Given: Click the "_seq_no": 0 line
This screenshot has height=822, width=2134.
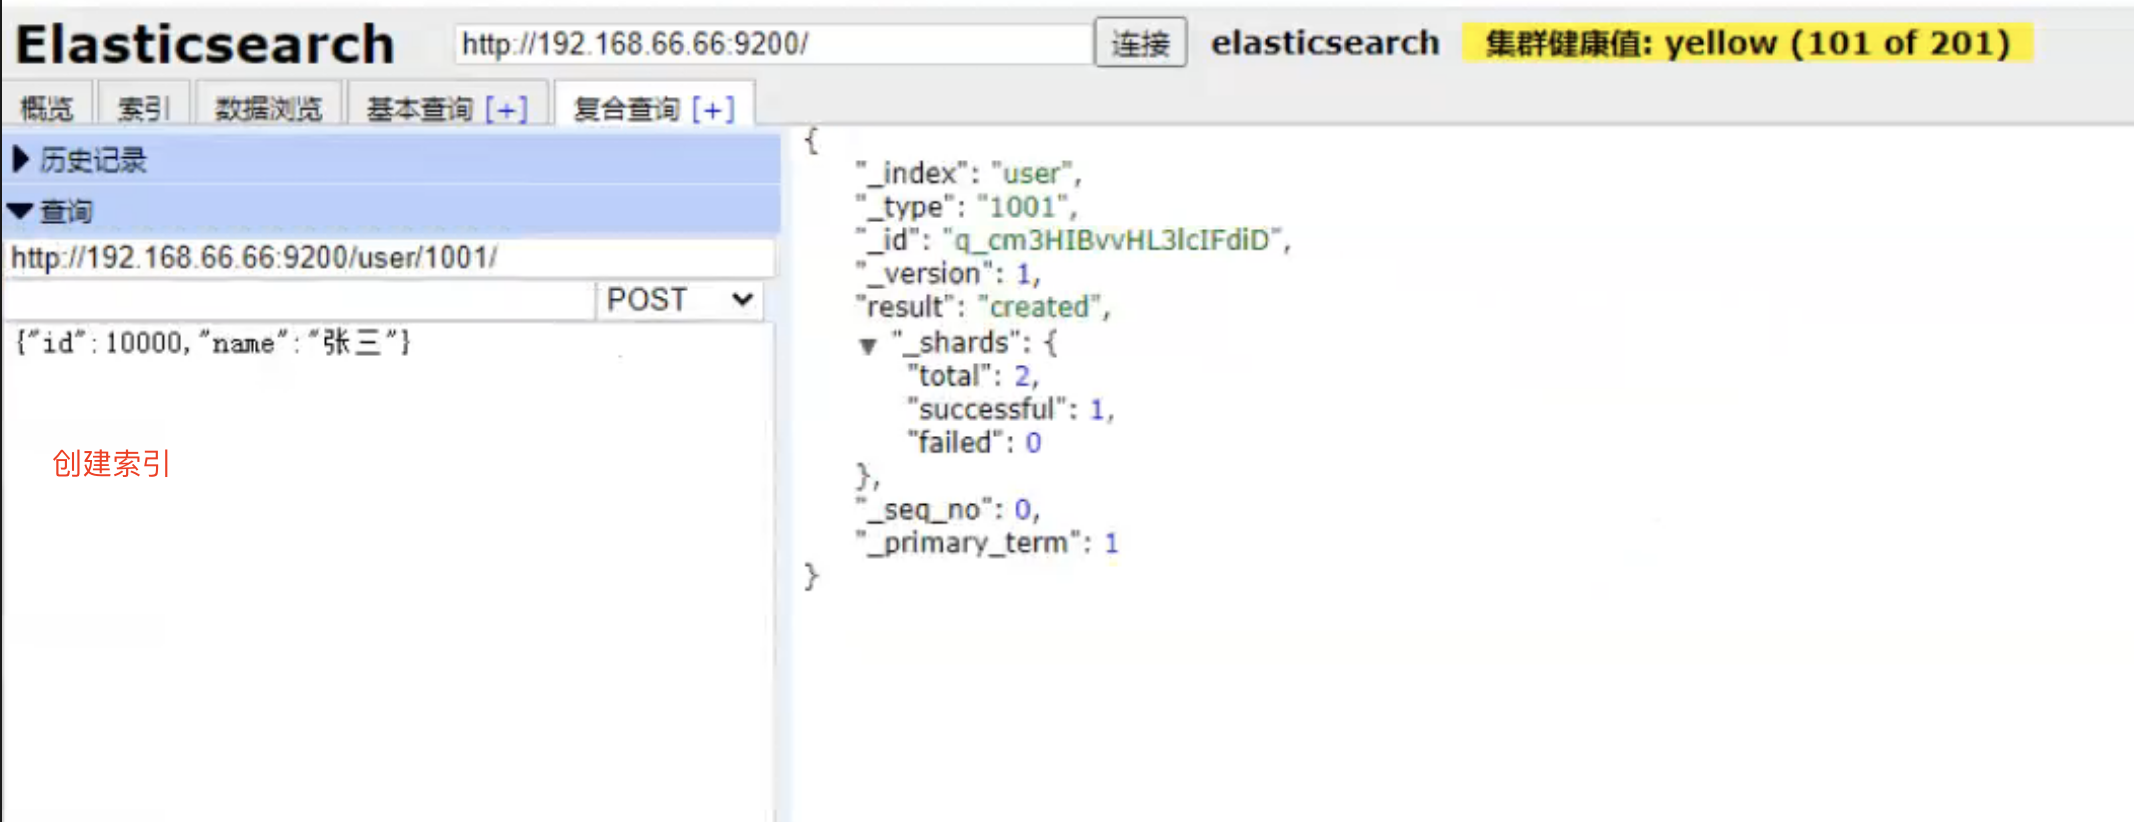Looking at the screenshot, I should pyautogui.click(x=948, y=509).
